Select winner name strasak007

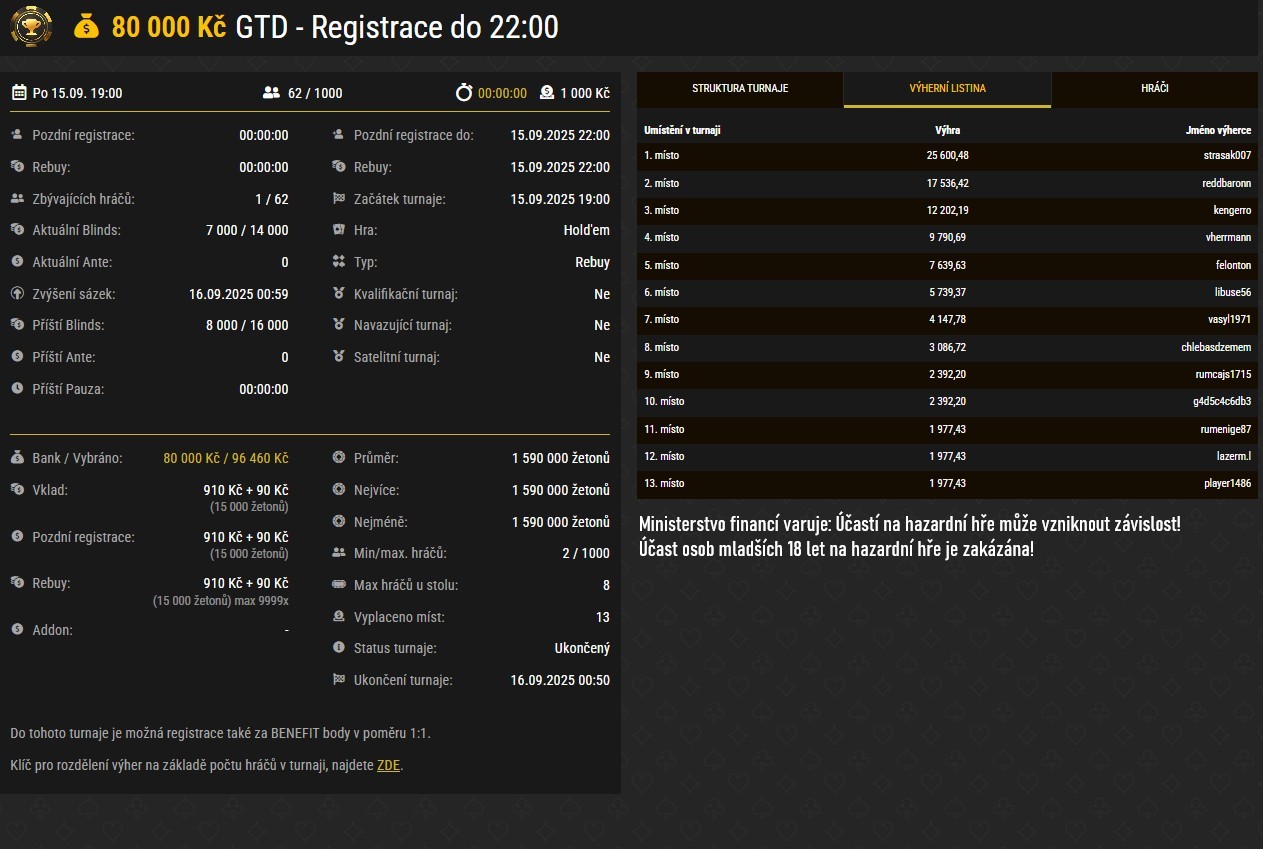pyautogui.click(x=1227, y=156)
